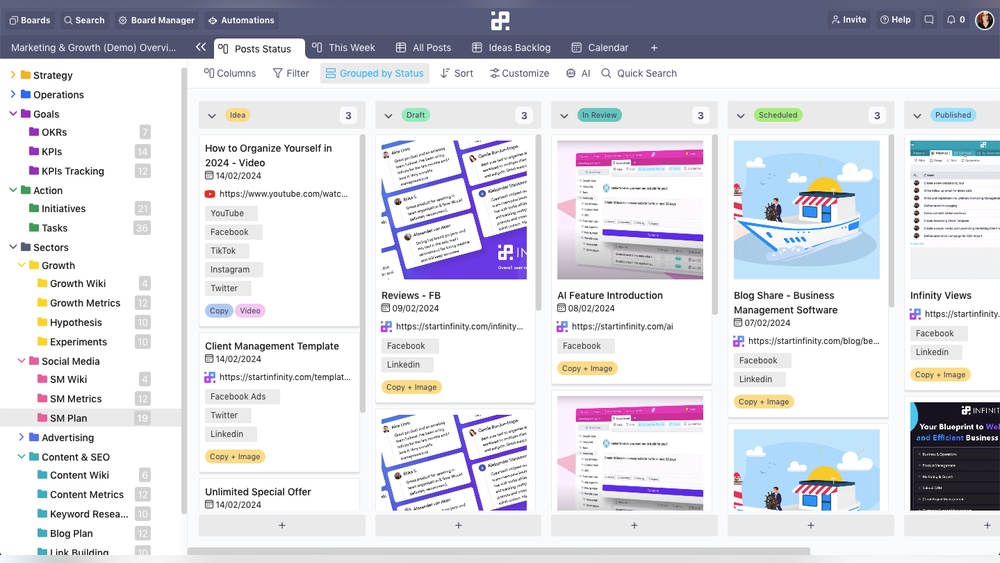Open Reviews - FB card thumbnail
This screenshot has width=1000, height=563.
point(454,210)
